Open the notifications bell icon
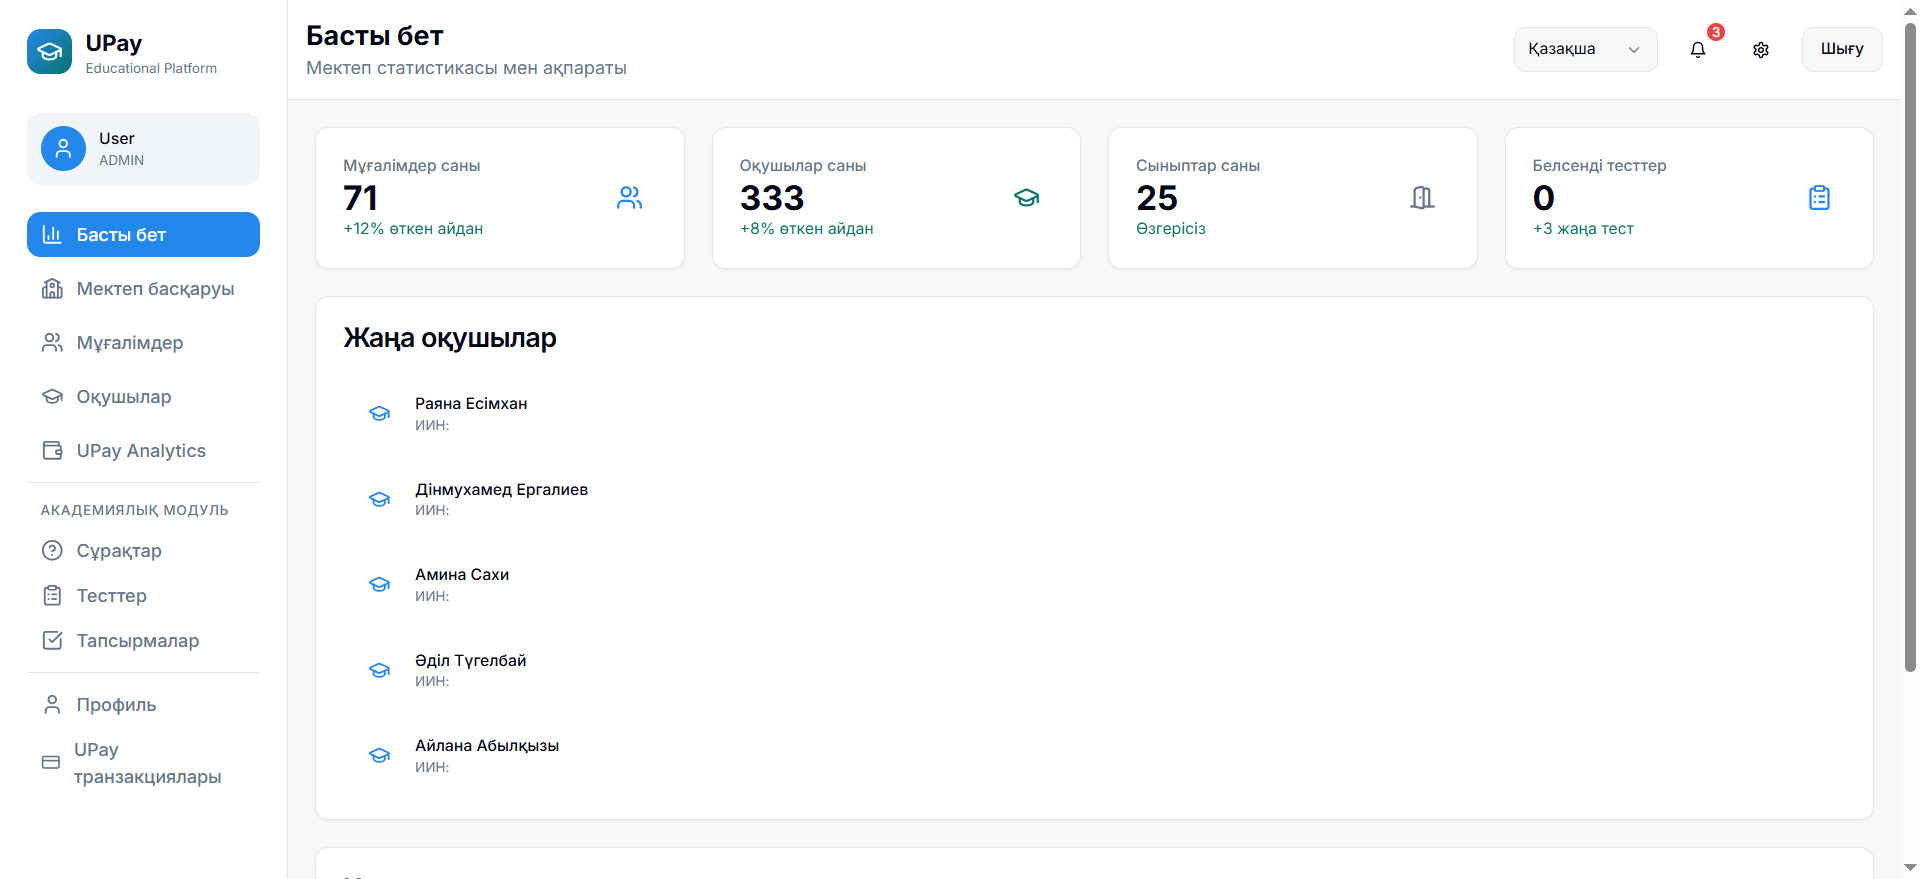This screenshot has height=879, width=1920. coord(1698,50)
